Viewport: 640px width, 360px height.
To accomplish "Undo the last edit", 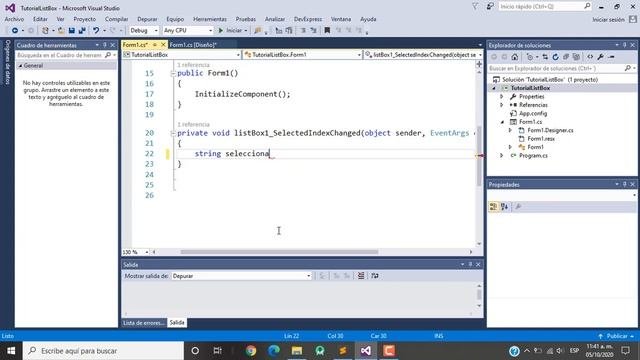I will [x=96, y=31].
